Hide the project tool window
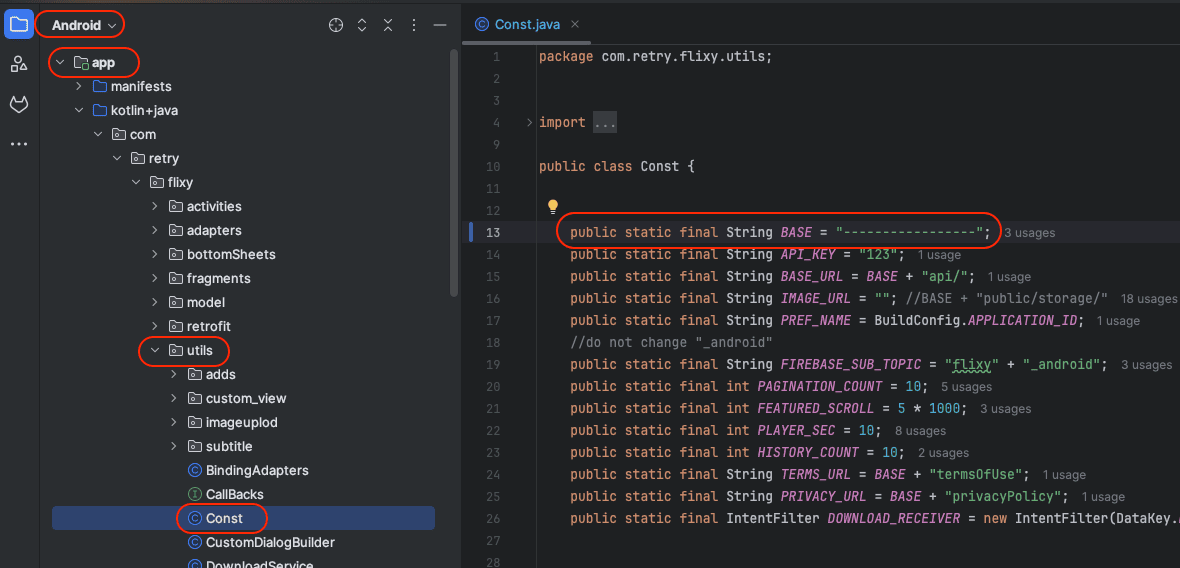 pyautogui.click(x=440, y=25)
